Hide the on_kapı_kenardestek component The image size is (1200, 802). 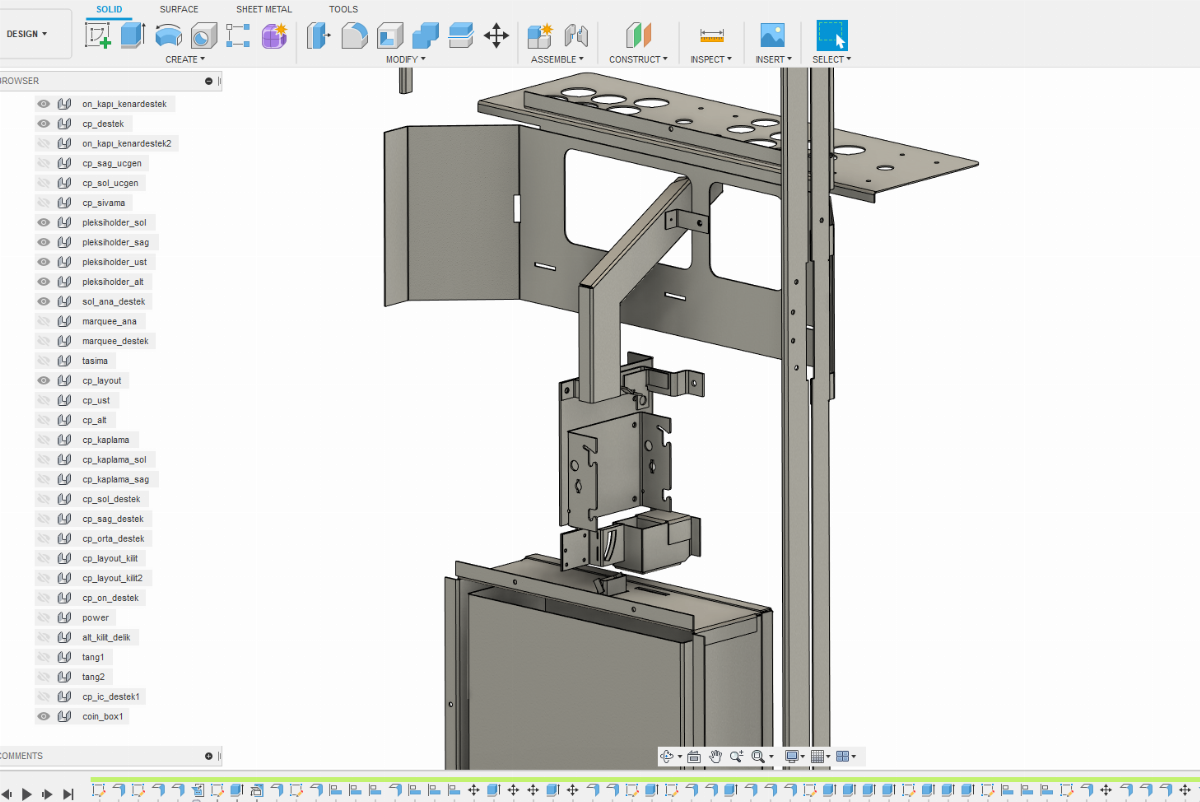pos(44,104)
